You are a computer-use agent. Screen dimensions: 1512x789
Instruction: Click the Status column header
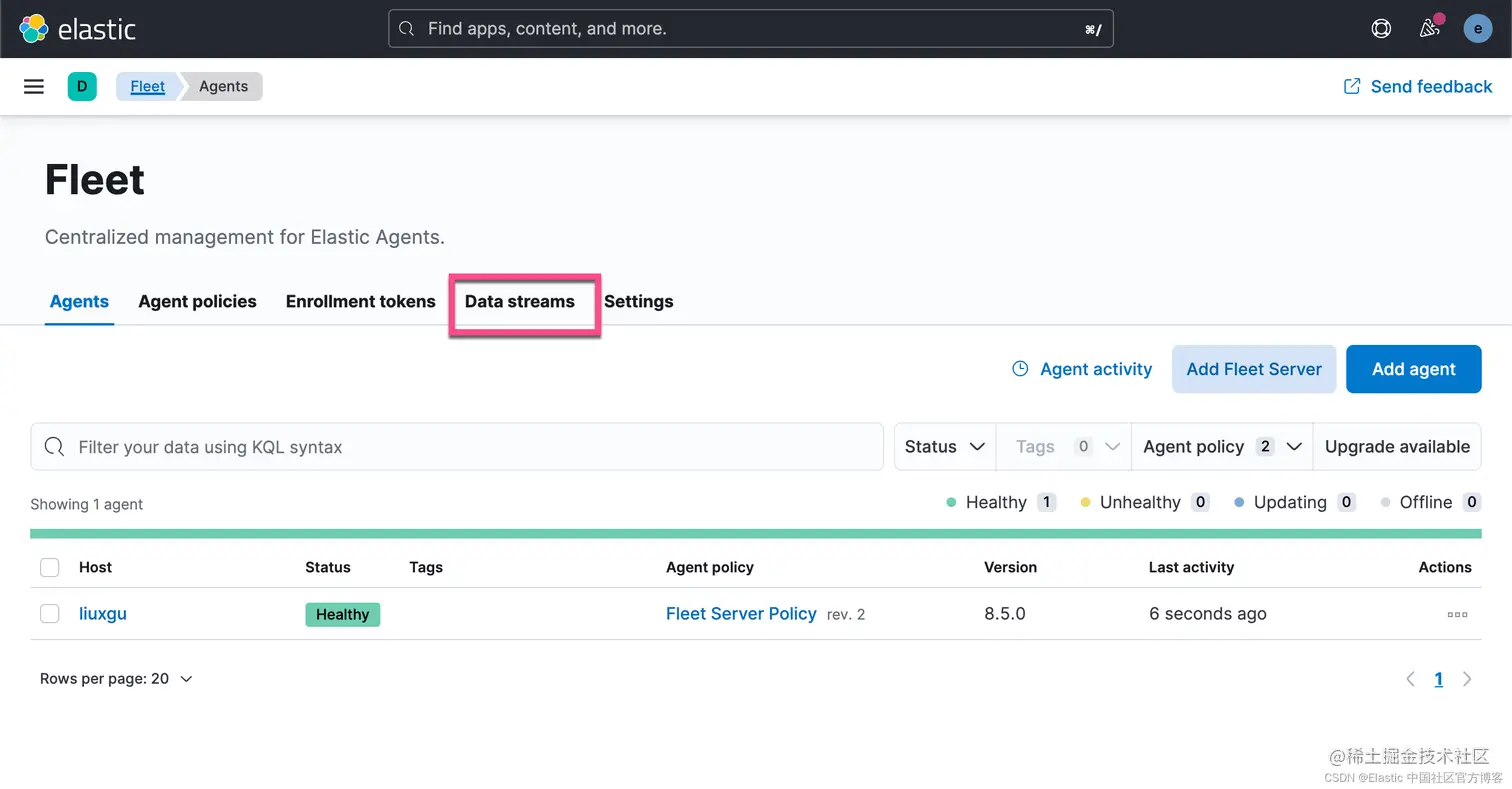328,567
